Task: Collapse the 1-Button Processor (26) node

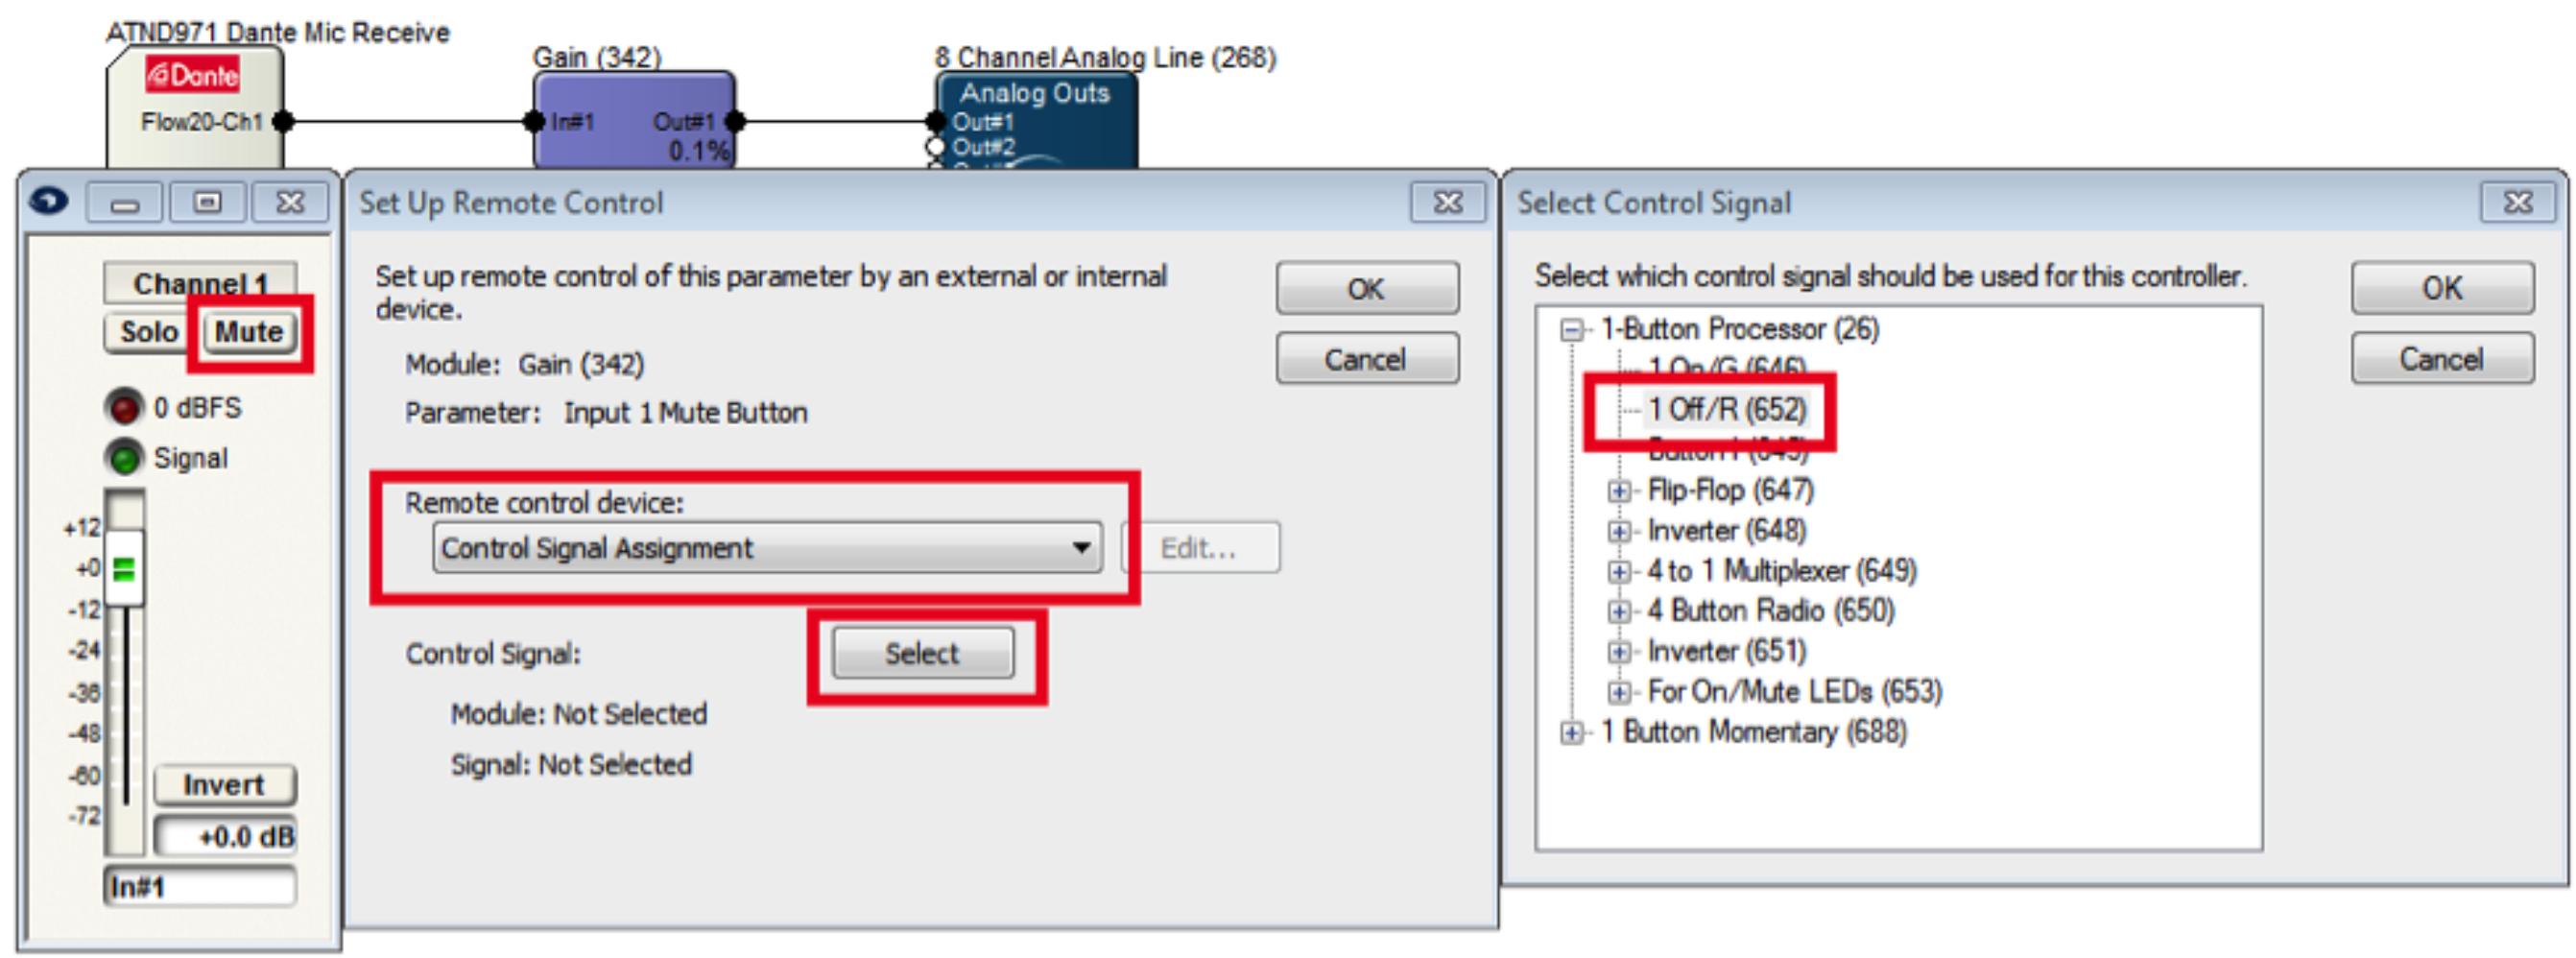Action: click(x=1572, y=329)
